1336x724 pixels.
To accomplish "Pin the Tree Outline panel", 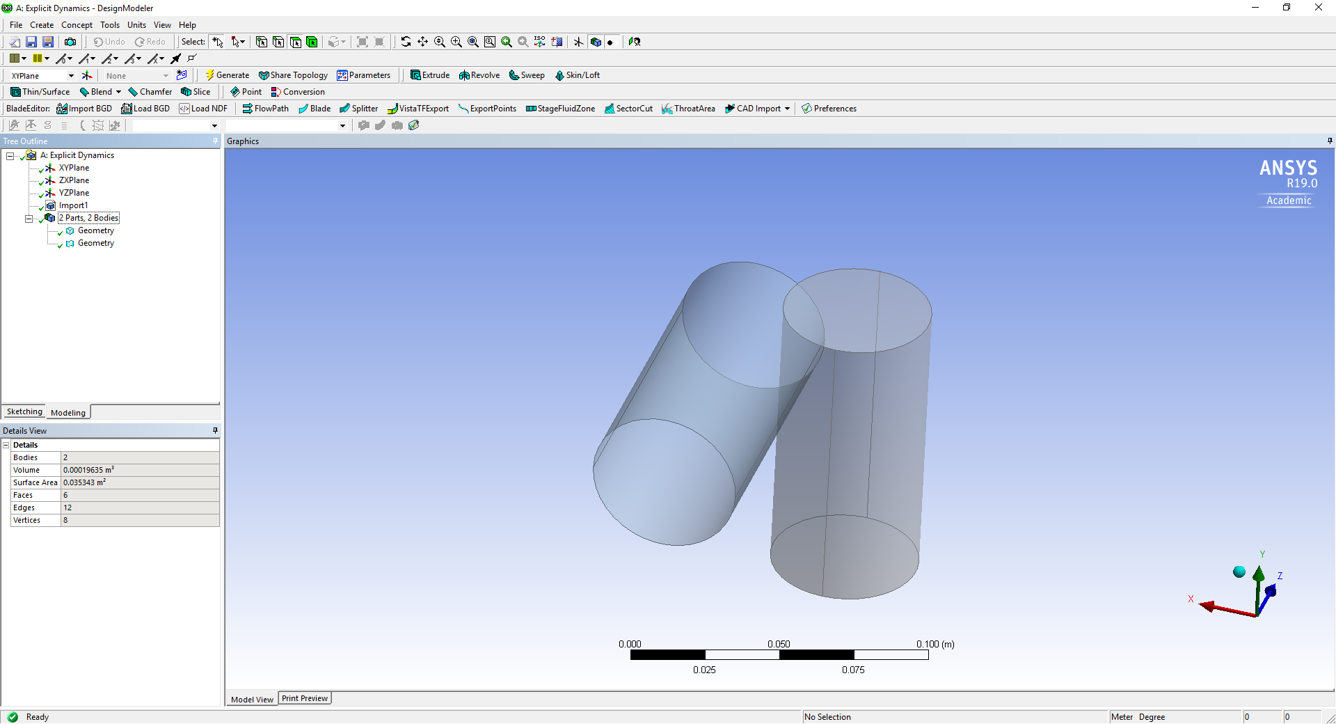I will tap(215, 141).
